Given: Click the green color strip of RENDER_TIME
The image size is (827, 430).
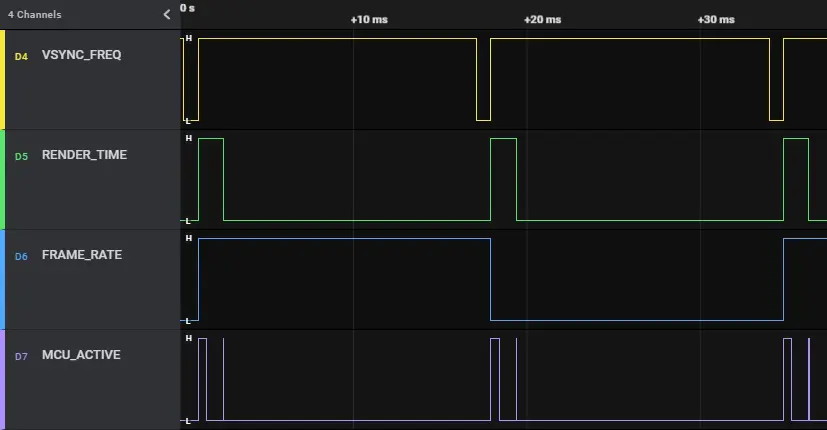Looking at the screenshot, I should point(3,180).
